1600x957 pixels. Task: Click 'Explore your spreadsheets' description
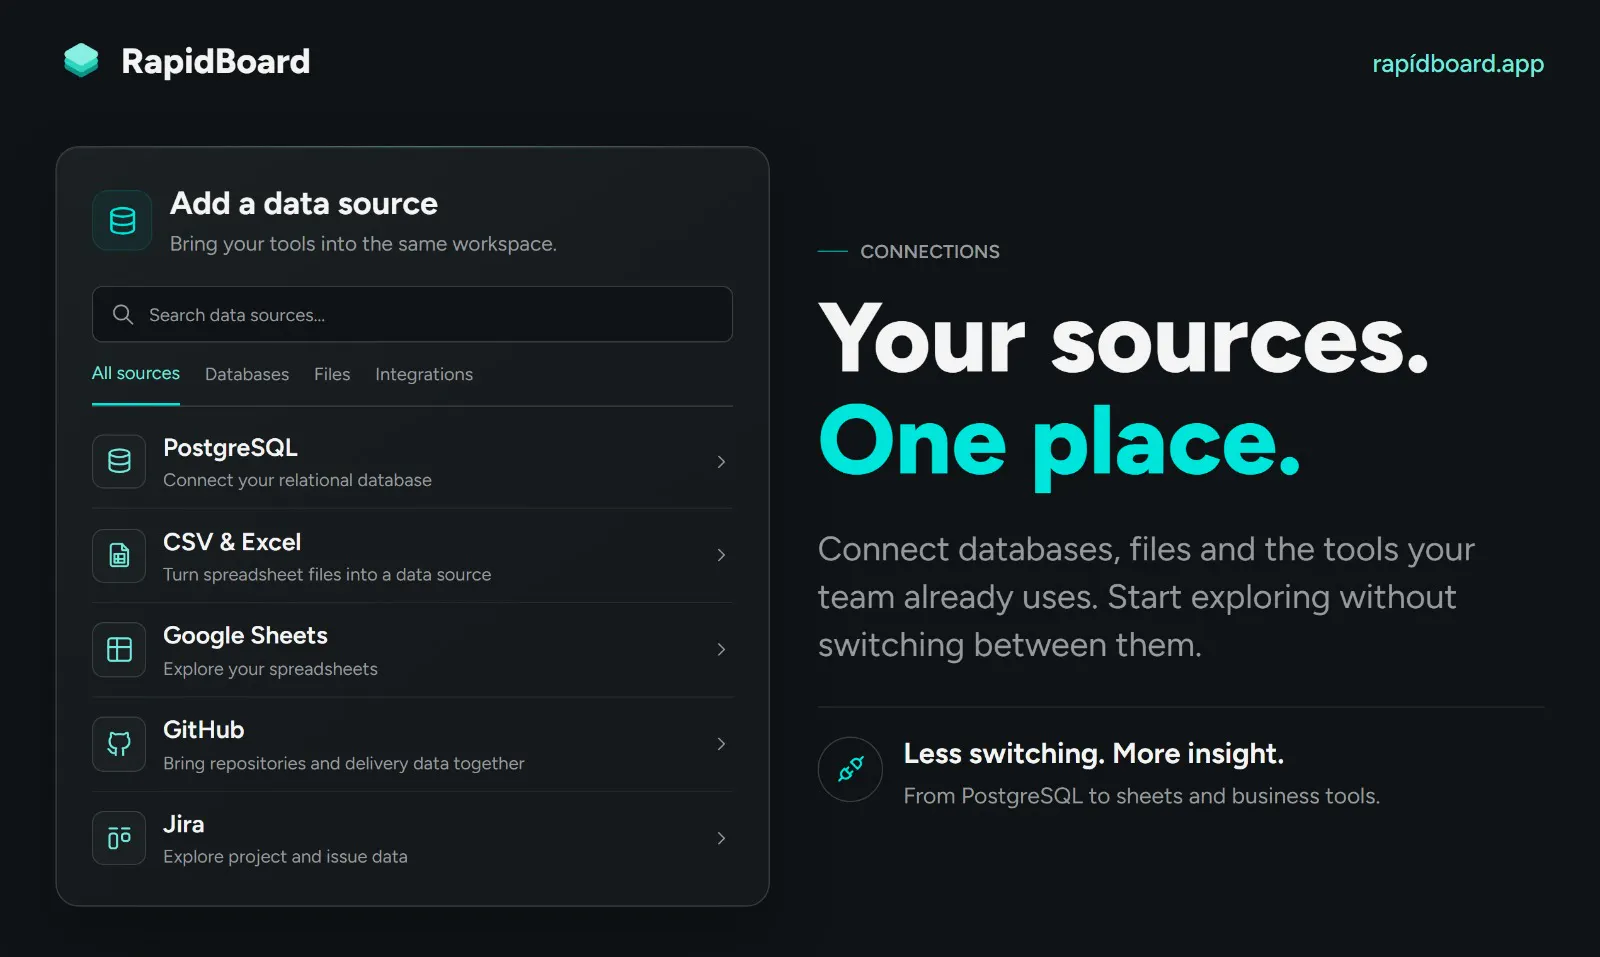270,669
